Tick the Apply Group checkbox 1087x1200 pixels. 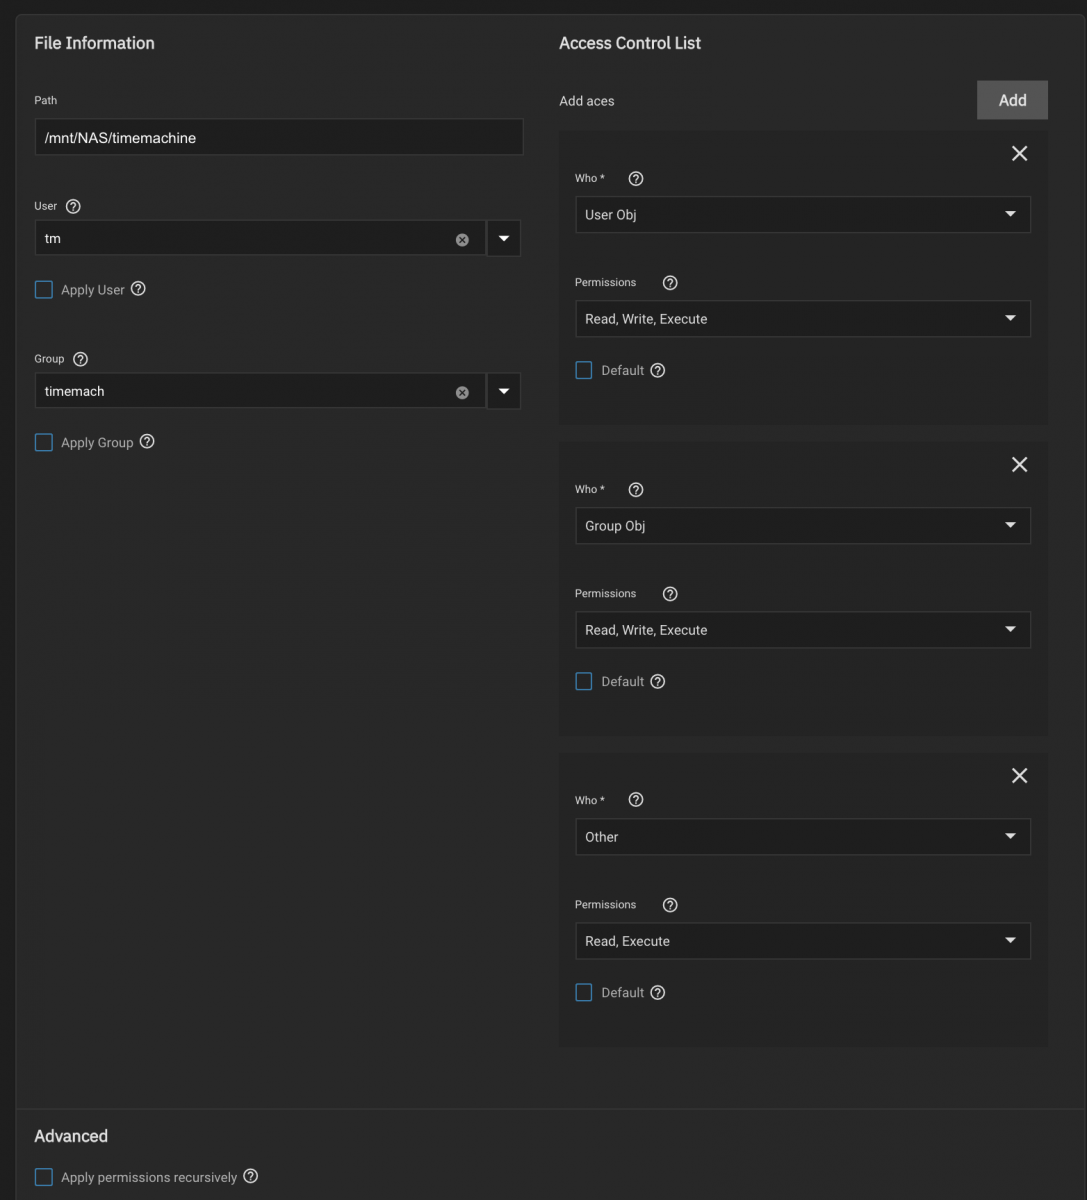pos(44,442)
